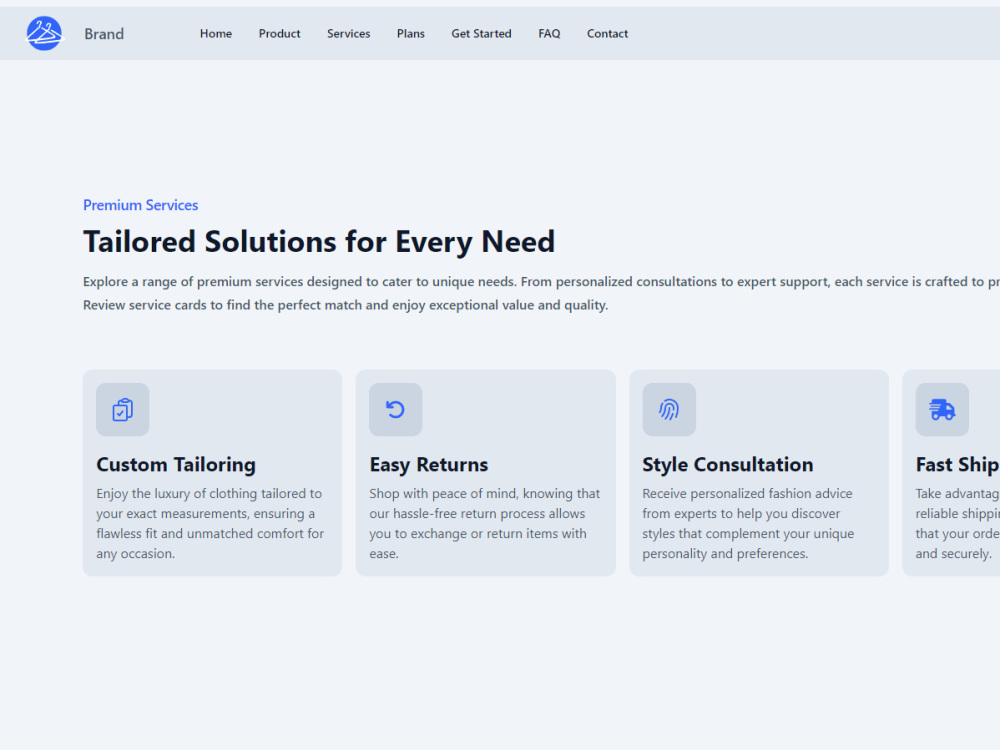Screen dimensions: 1000x750
Task: Click the Style Consultation description text
Action: click(749, 523)
